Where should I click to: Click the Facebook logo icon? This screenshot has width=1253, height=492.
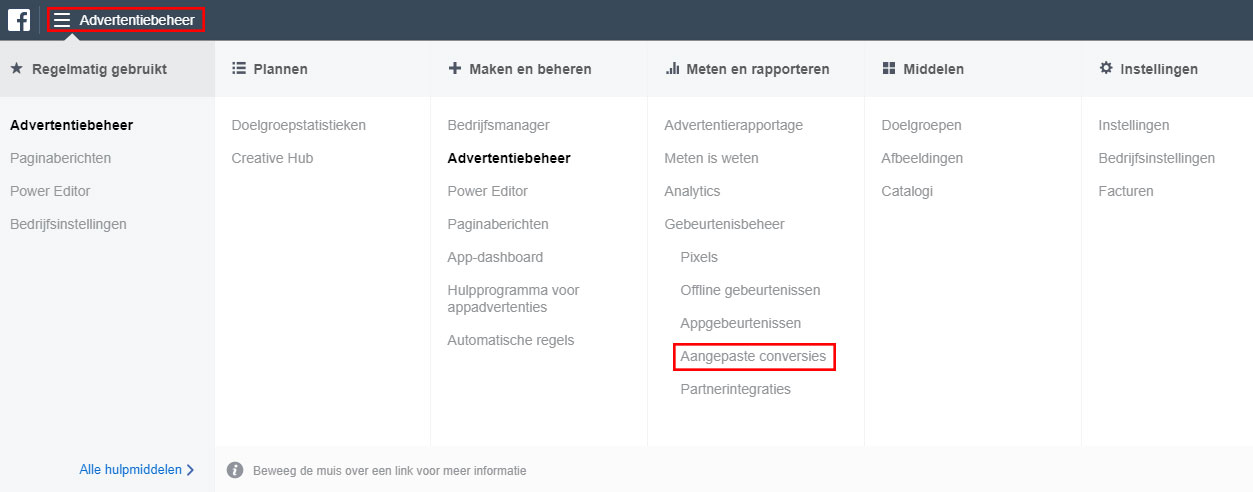[19, 20]
